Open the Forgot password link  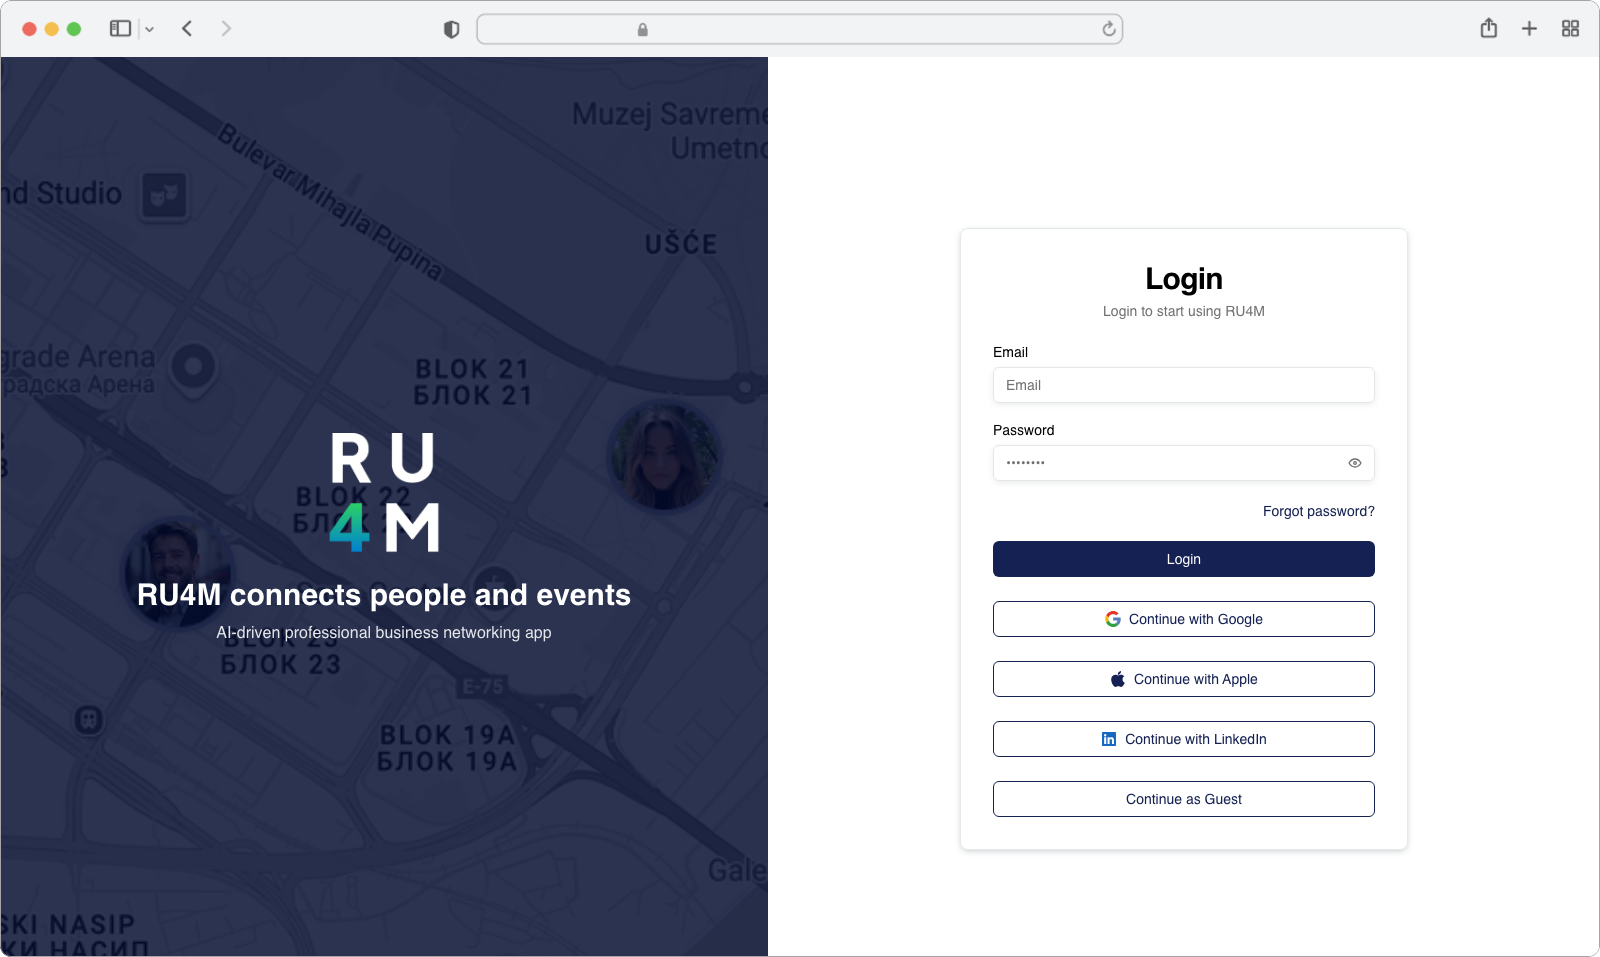pyautogui.click(x=1318, y=511)
